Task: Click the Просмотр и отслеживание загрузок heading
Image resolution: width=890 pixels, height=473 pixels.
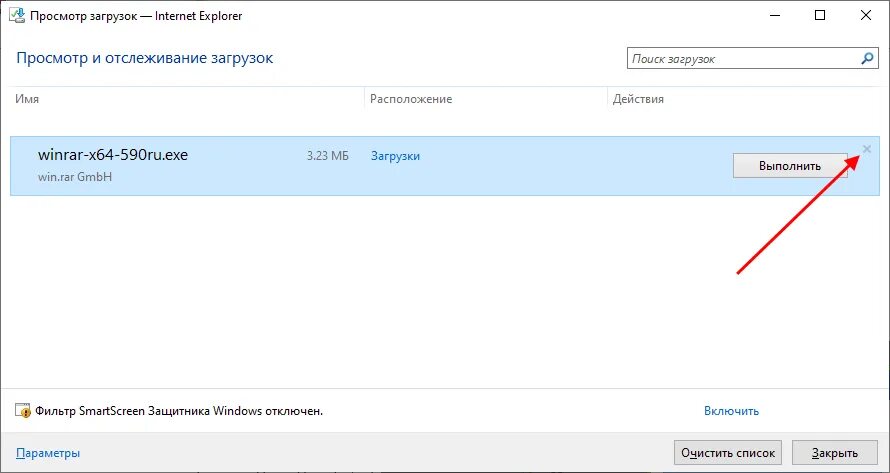Action: (x=145, y=58)
